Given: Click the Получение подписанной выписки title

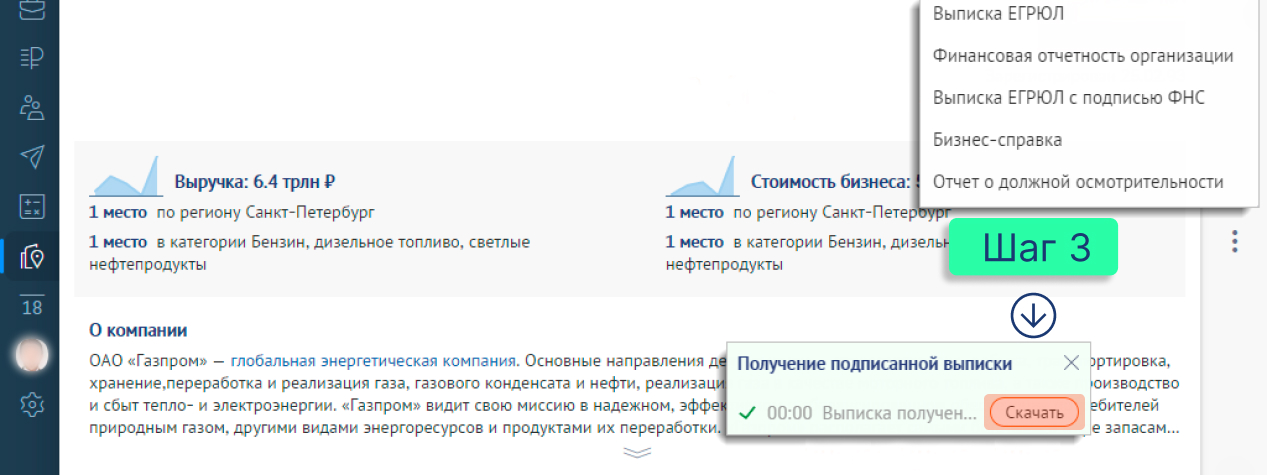Looking at the screenshot, I should tap(874, 364).
